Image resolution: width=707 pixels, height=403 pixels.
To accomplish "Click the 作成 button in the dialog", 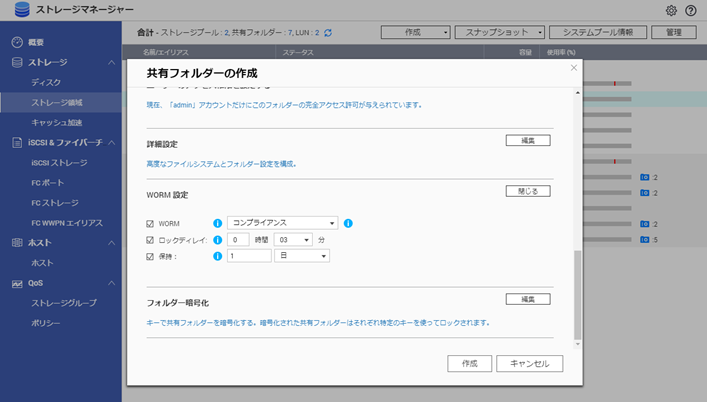I will 469,364.
